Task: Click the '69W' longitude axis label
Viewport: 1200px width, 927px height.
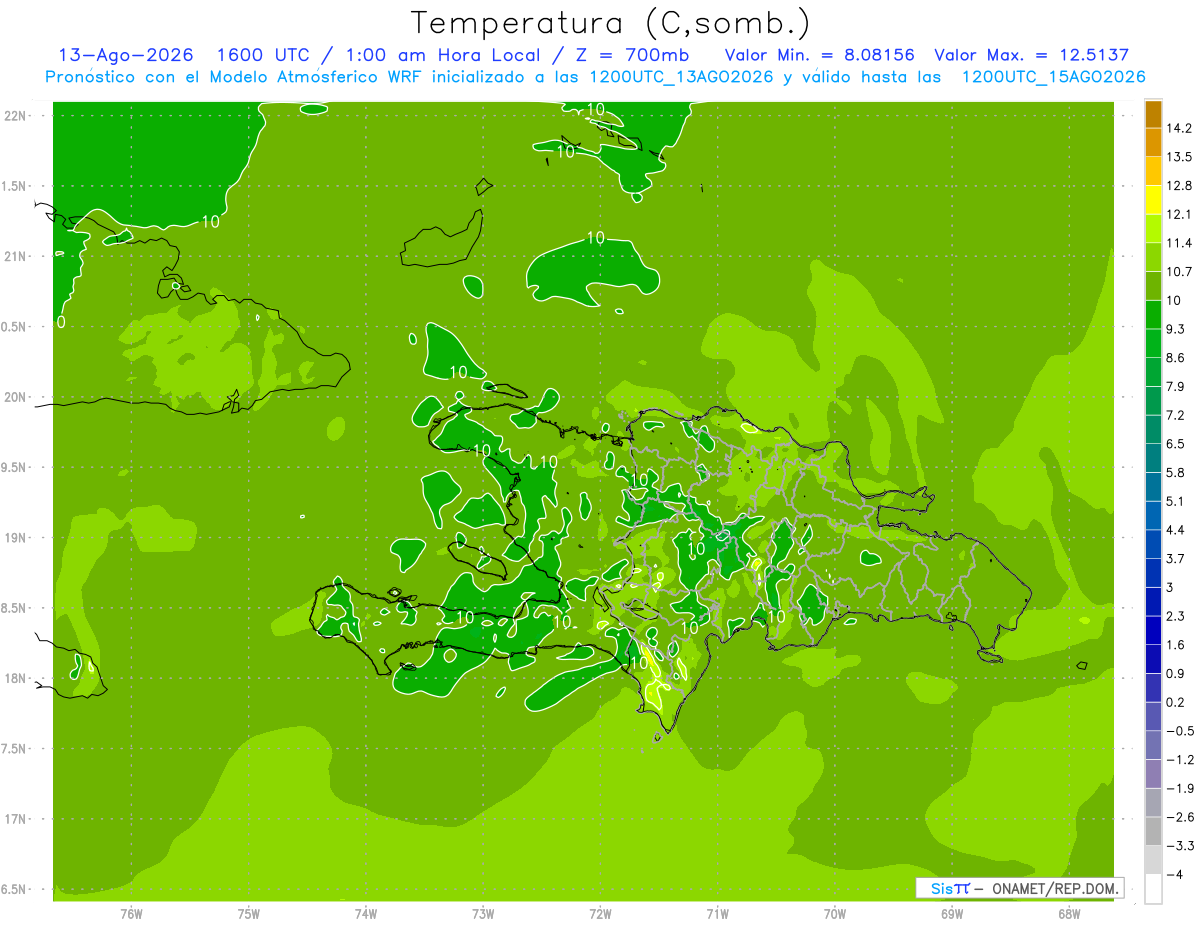Action: pos(952,914)
